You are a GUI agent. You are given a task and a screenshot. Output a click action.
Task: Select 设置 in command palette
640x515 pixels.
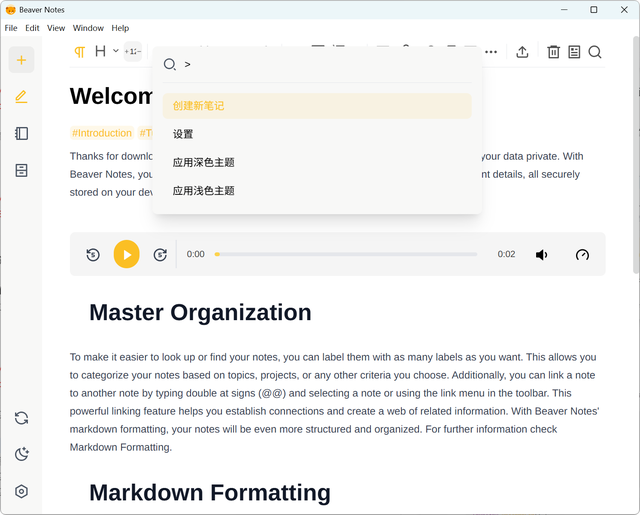[x=317, y=134]
